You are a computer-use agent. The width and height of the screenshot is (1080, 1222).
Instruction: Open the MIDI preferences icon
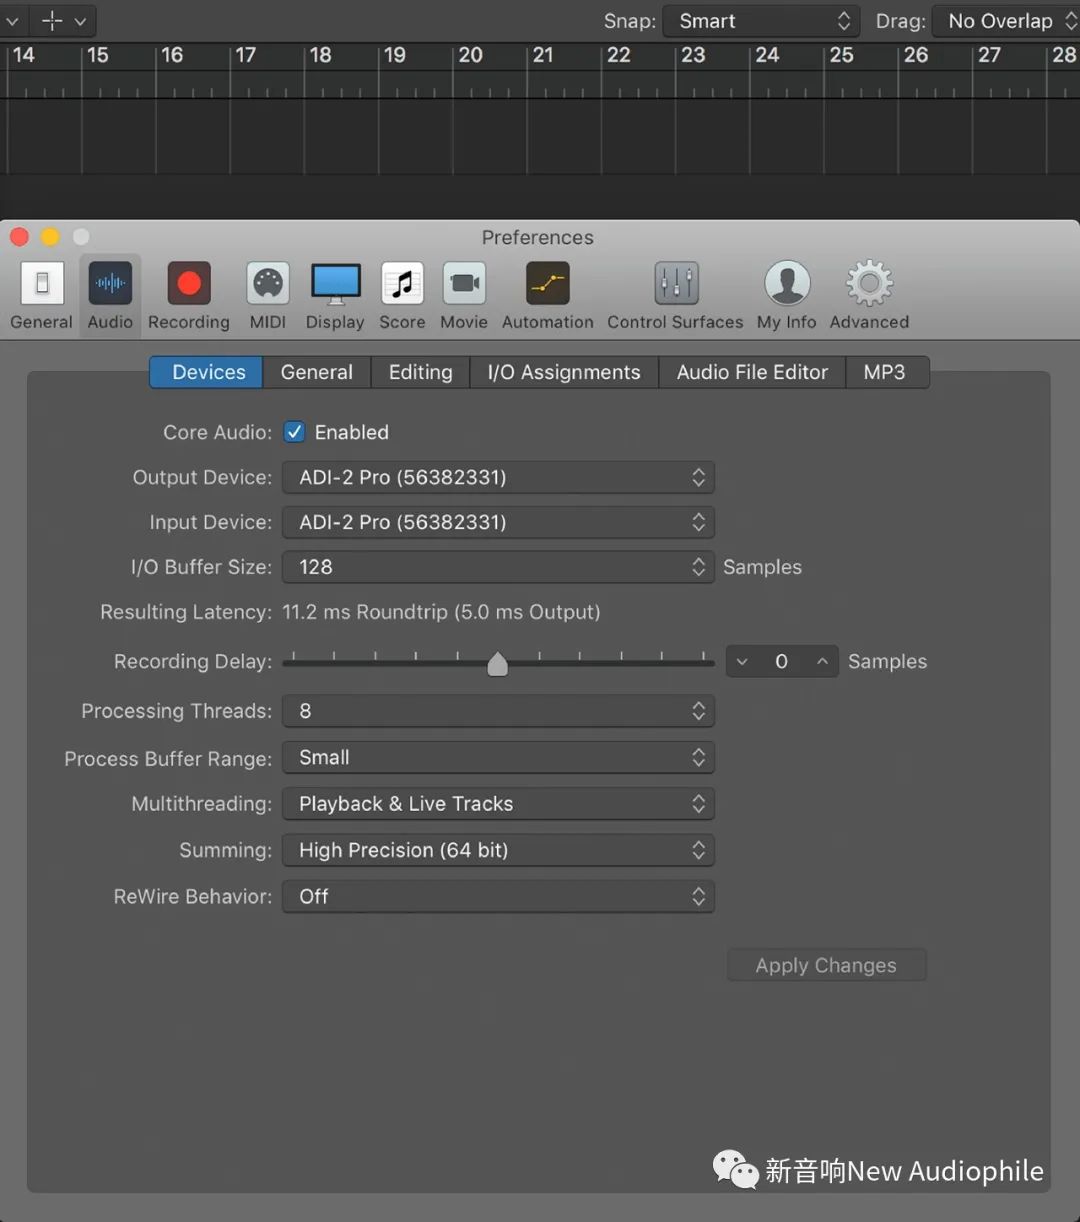tap(268, 285)
